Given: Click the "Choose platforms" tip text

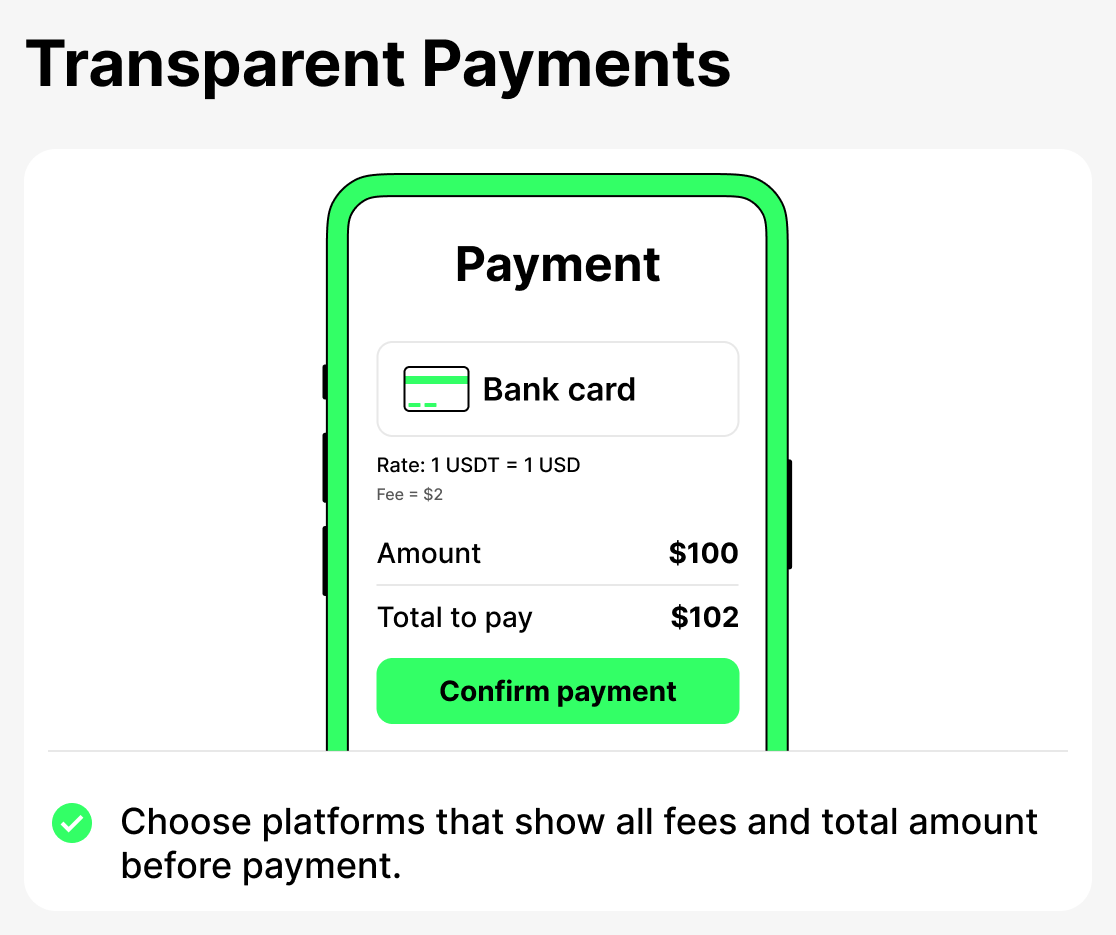Looking at the screenshot, I should (x=579, y=843).
